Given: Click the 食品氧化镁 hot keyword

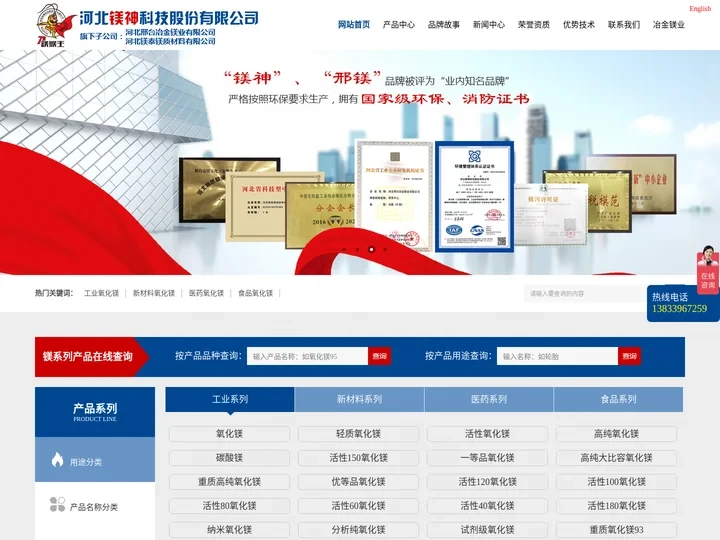Looking at the screenshot, I should [x=255, y=293].
